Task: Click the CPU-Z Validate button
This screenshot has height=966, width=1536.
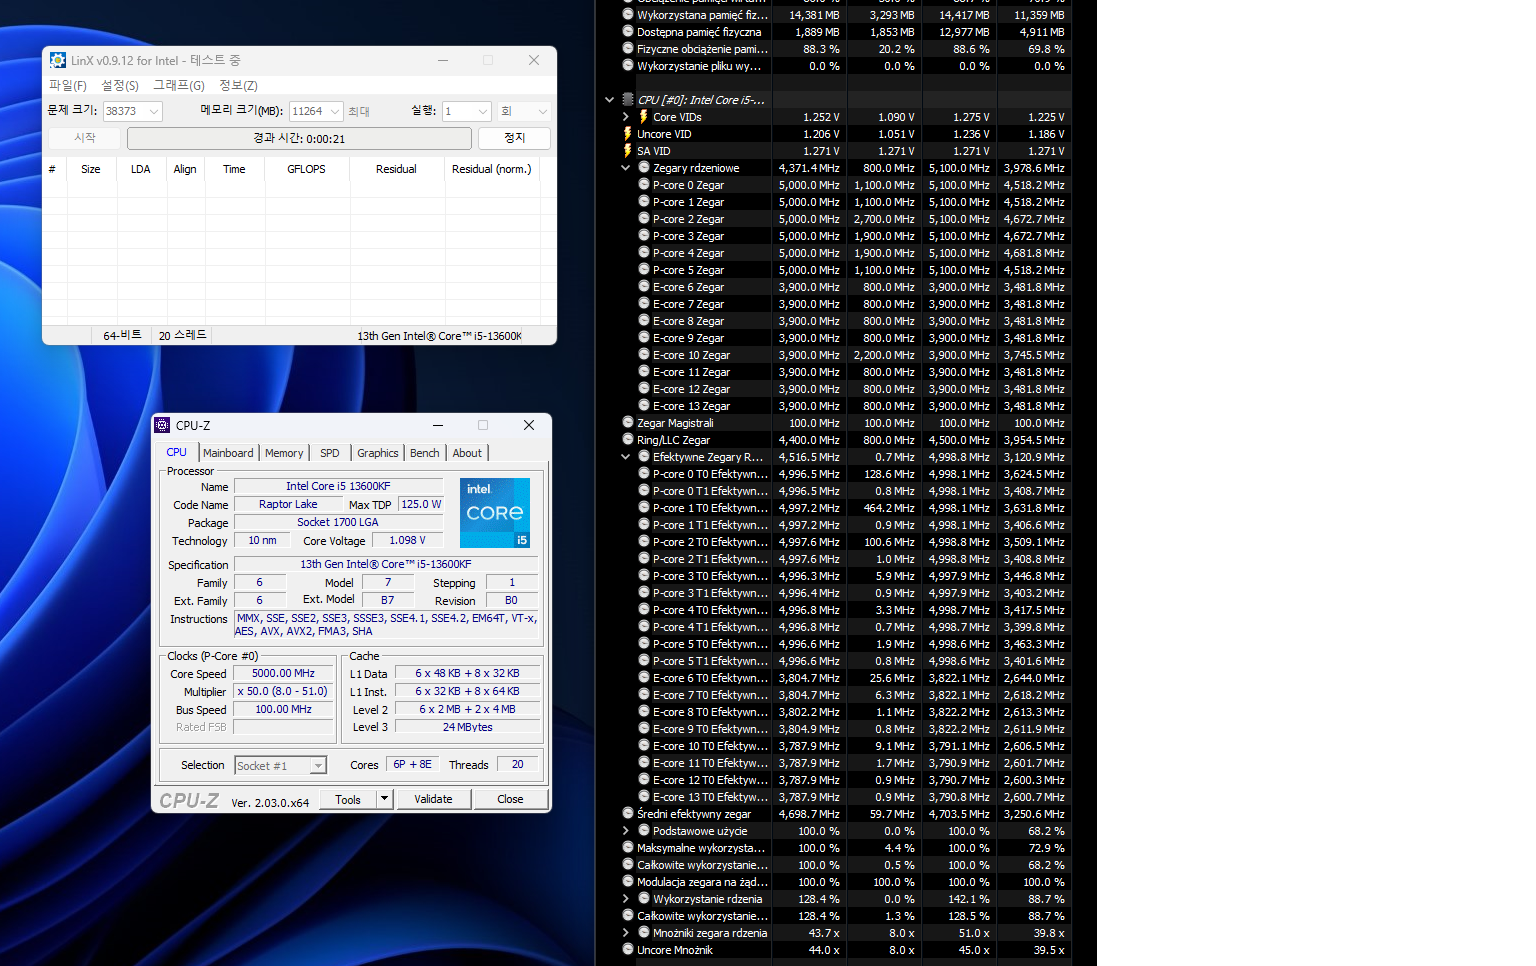Action: (x=433, y=799)
